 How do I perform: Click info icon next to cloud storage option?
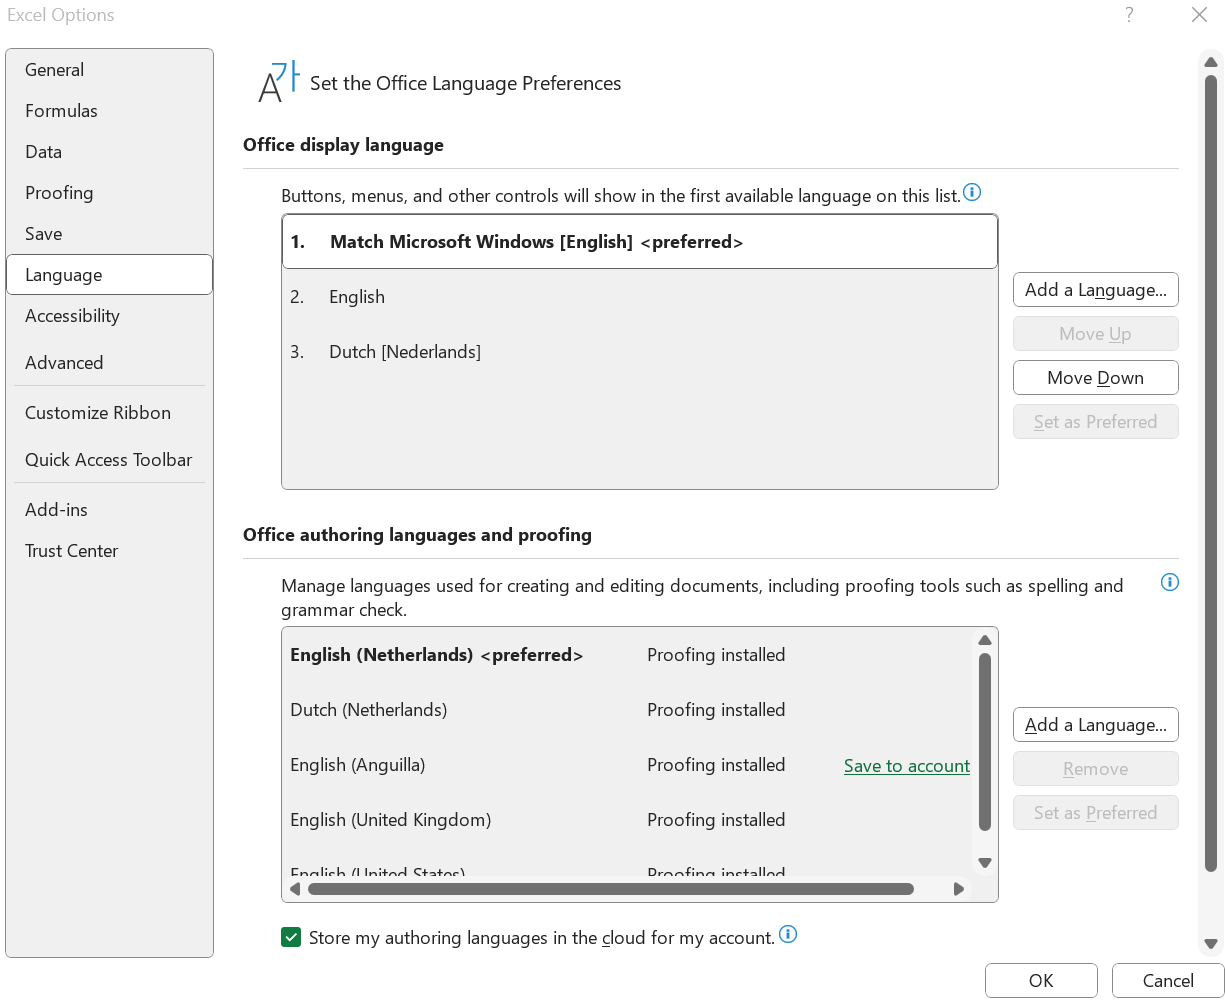tap(788, 935)
